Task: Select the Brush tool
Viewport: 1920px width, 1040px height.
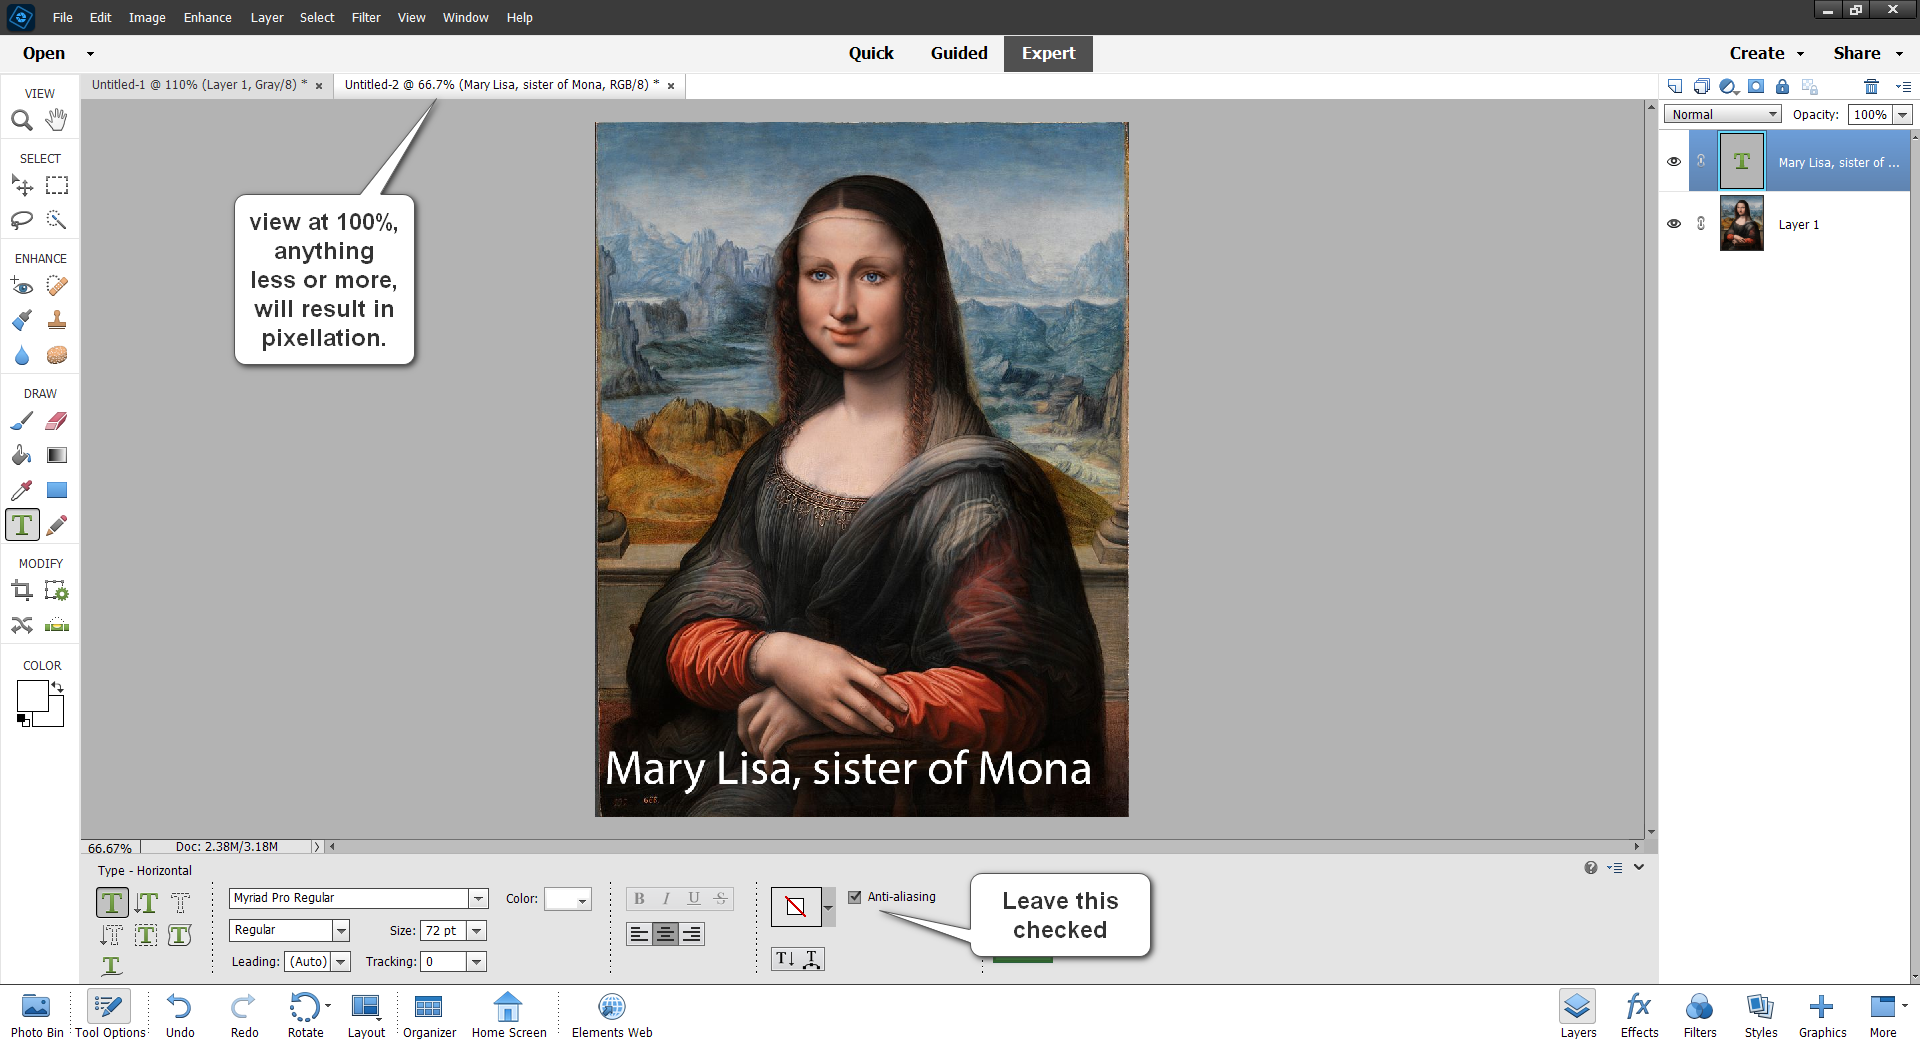Action: [22, 421]
